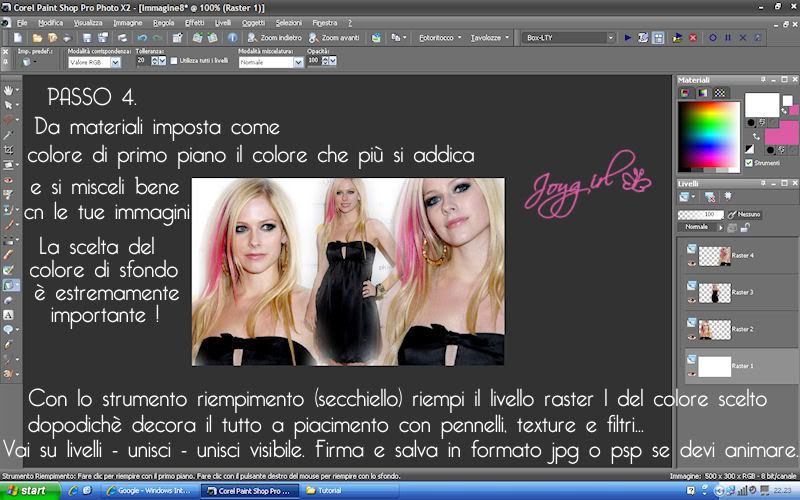
Task: Create a new image with the New icon
Action: pyautogui.click(x=18, y=38)
